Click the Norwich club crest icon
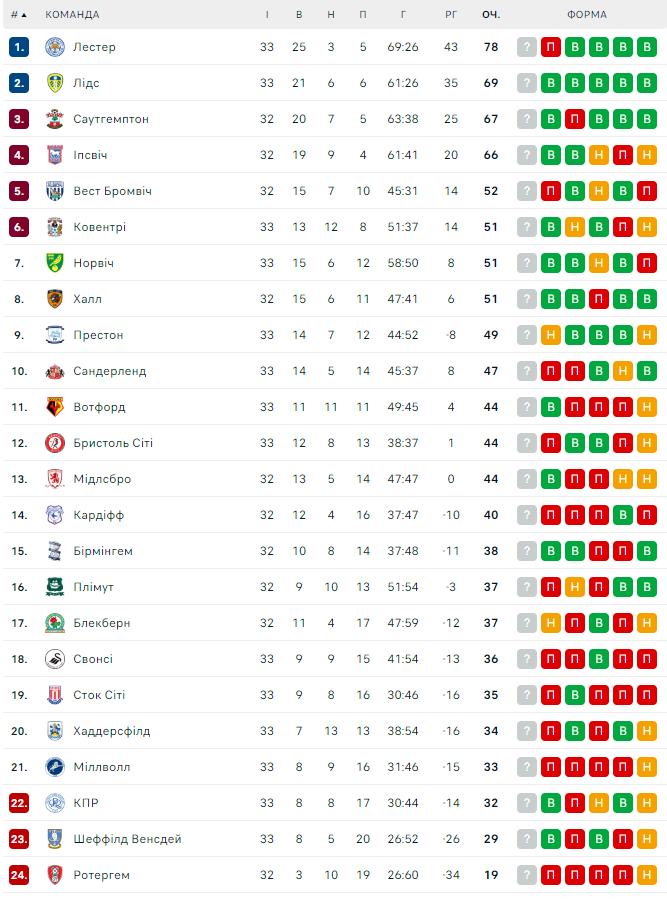This screenshot has width=667, height=900. point(55,263)
